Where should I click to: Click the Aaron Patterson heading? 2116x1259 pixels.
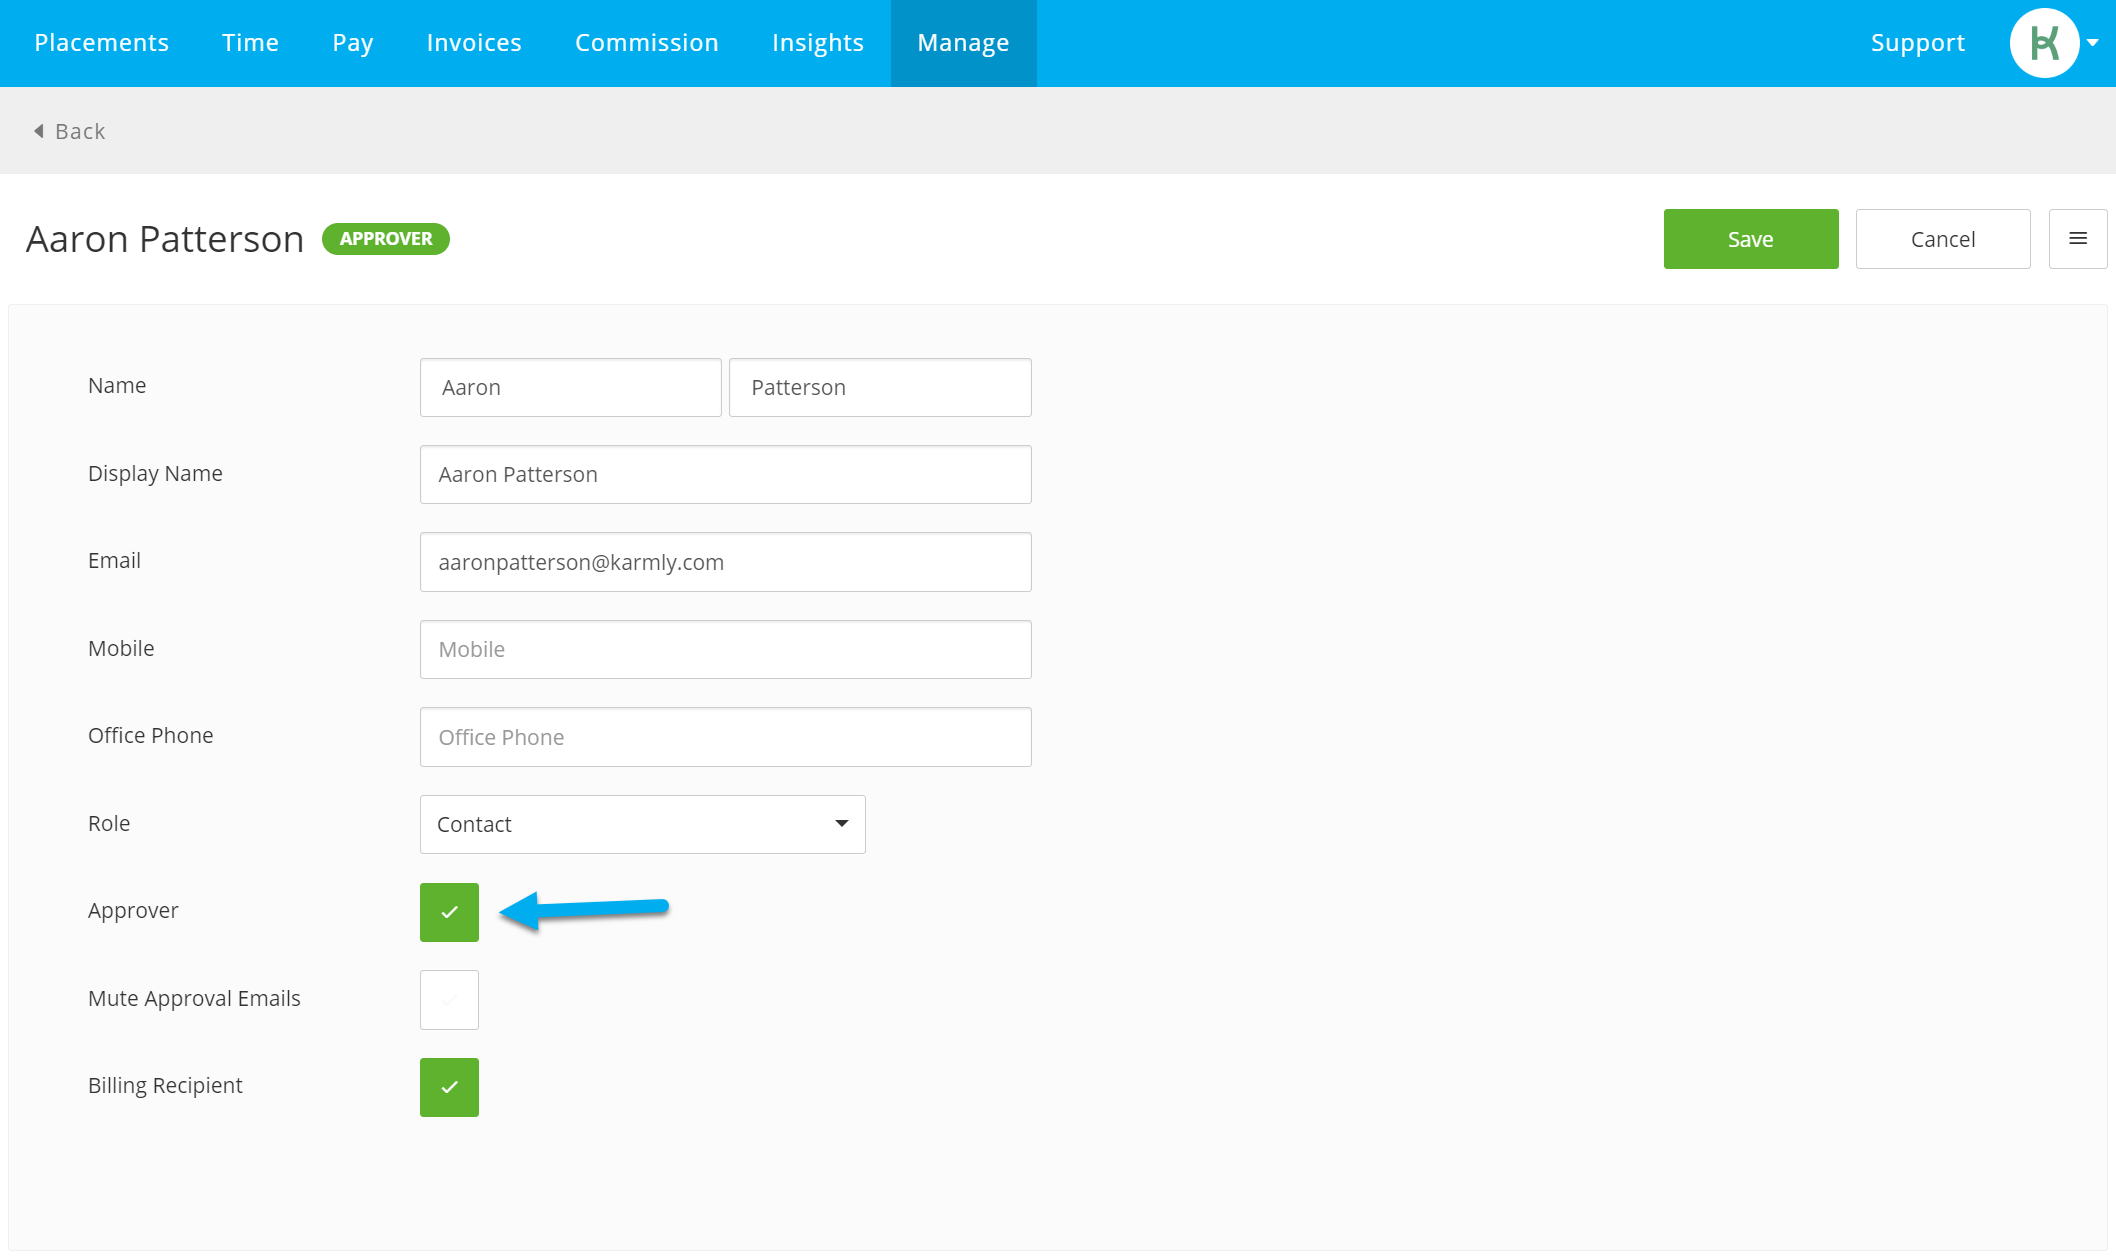165,239
